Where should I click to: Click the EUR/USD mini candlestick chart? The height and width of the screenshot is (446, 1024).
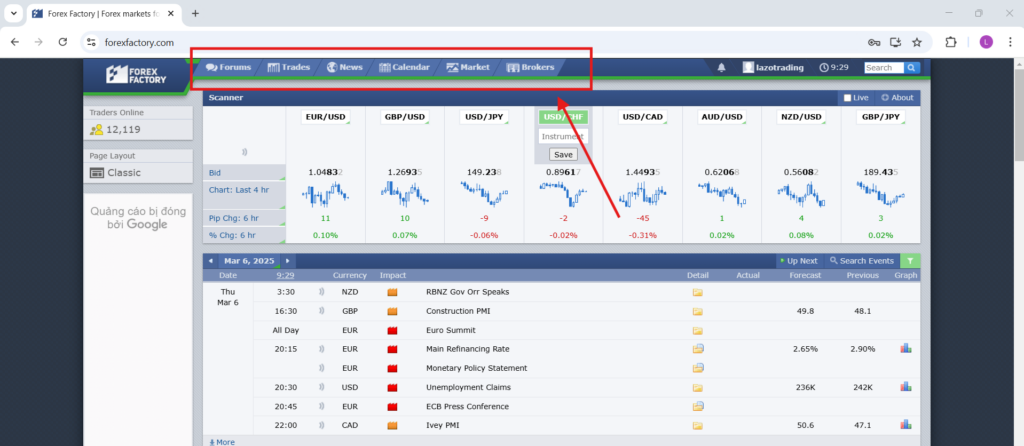coord(326,194)
